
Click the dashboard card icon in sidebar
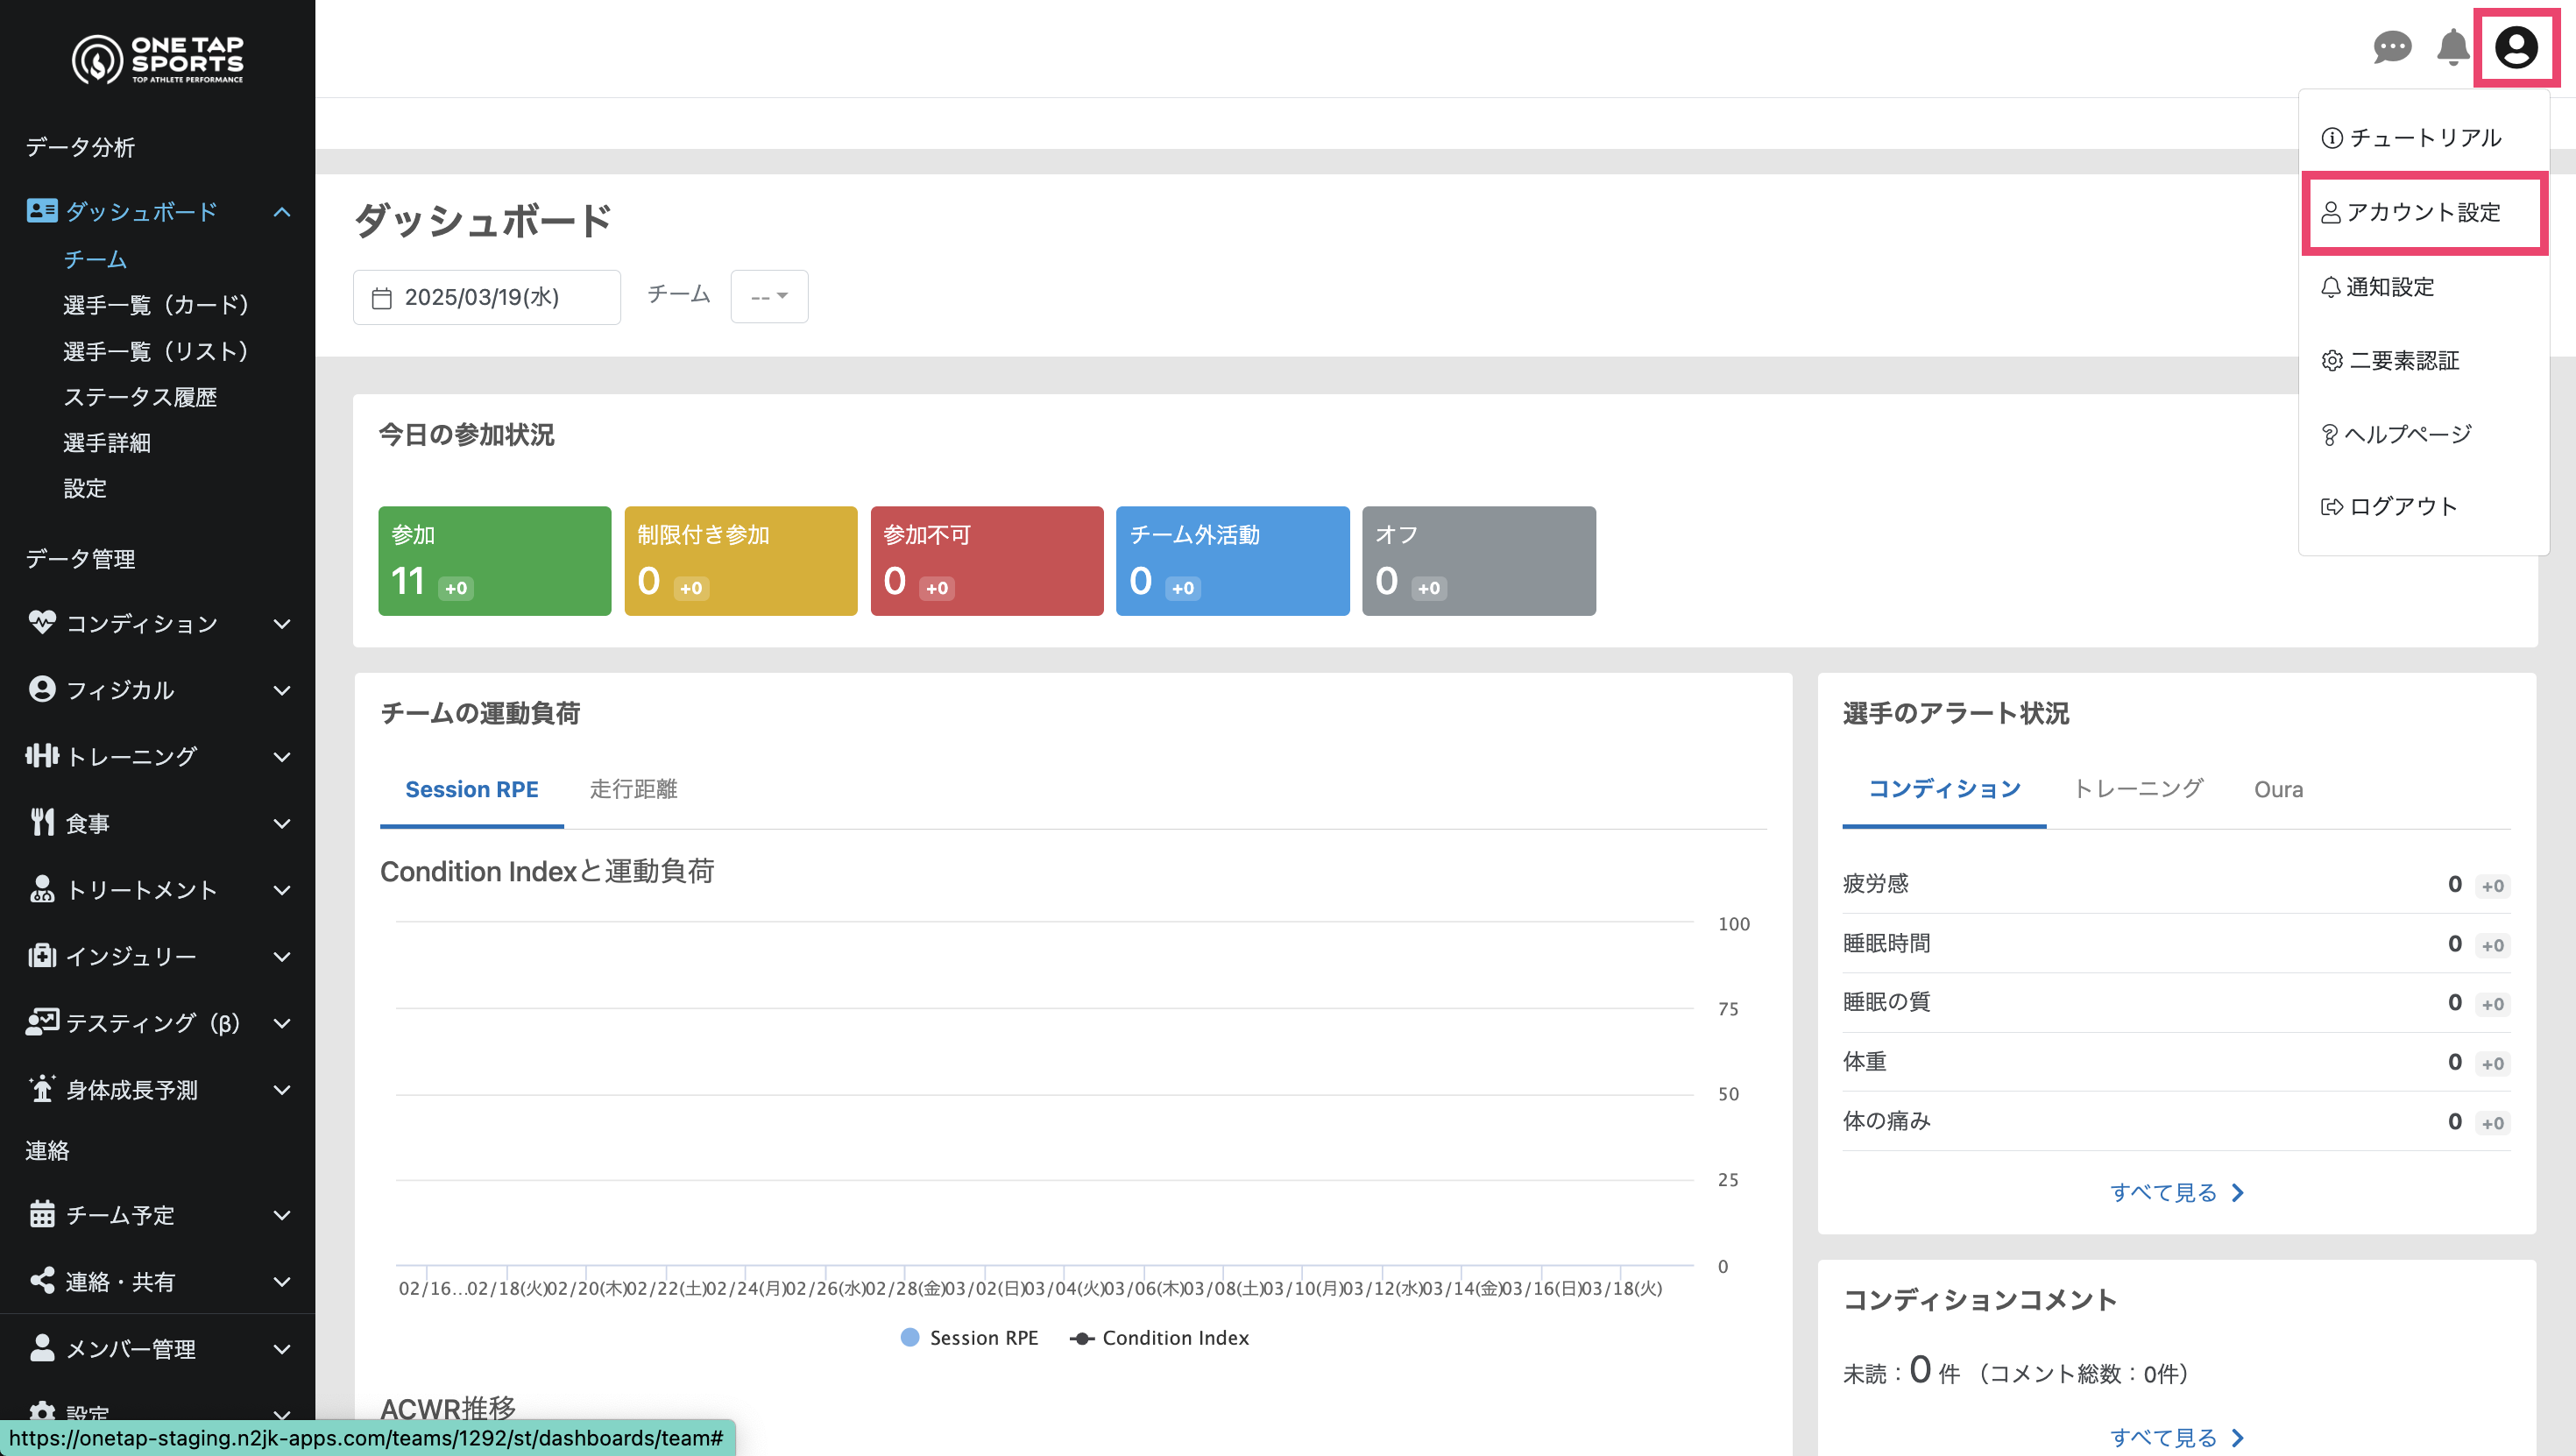42,211
